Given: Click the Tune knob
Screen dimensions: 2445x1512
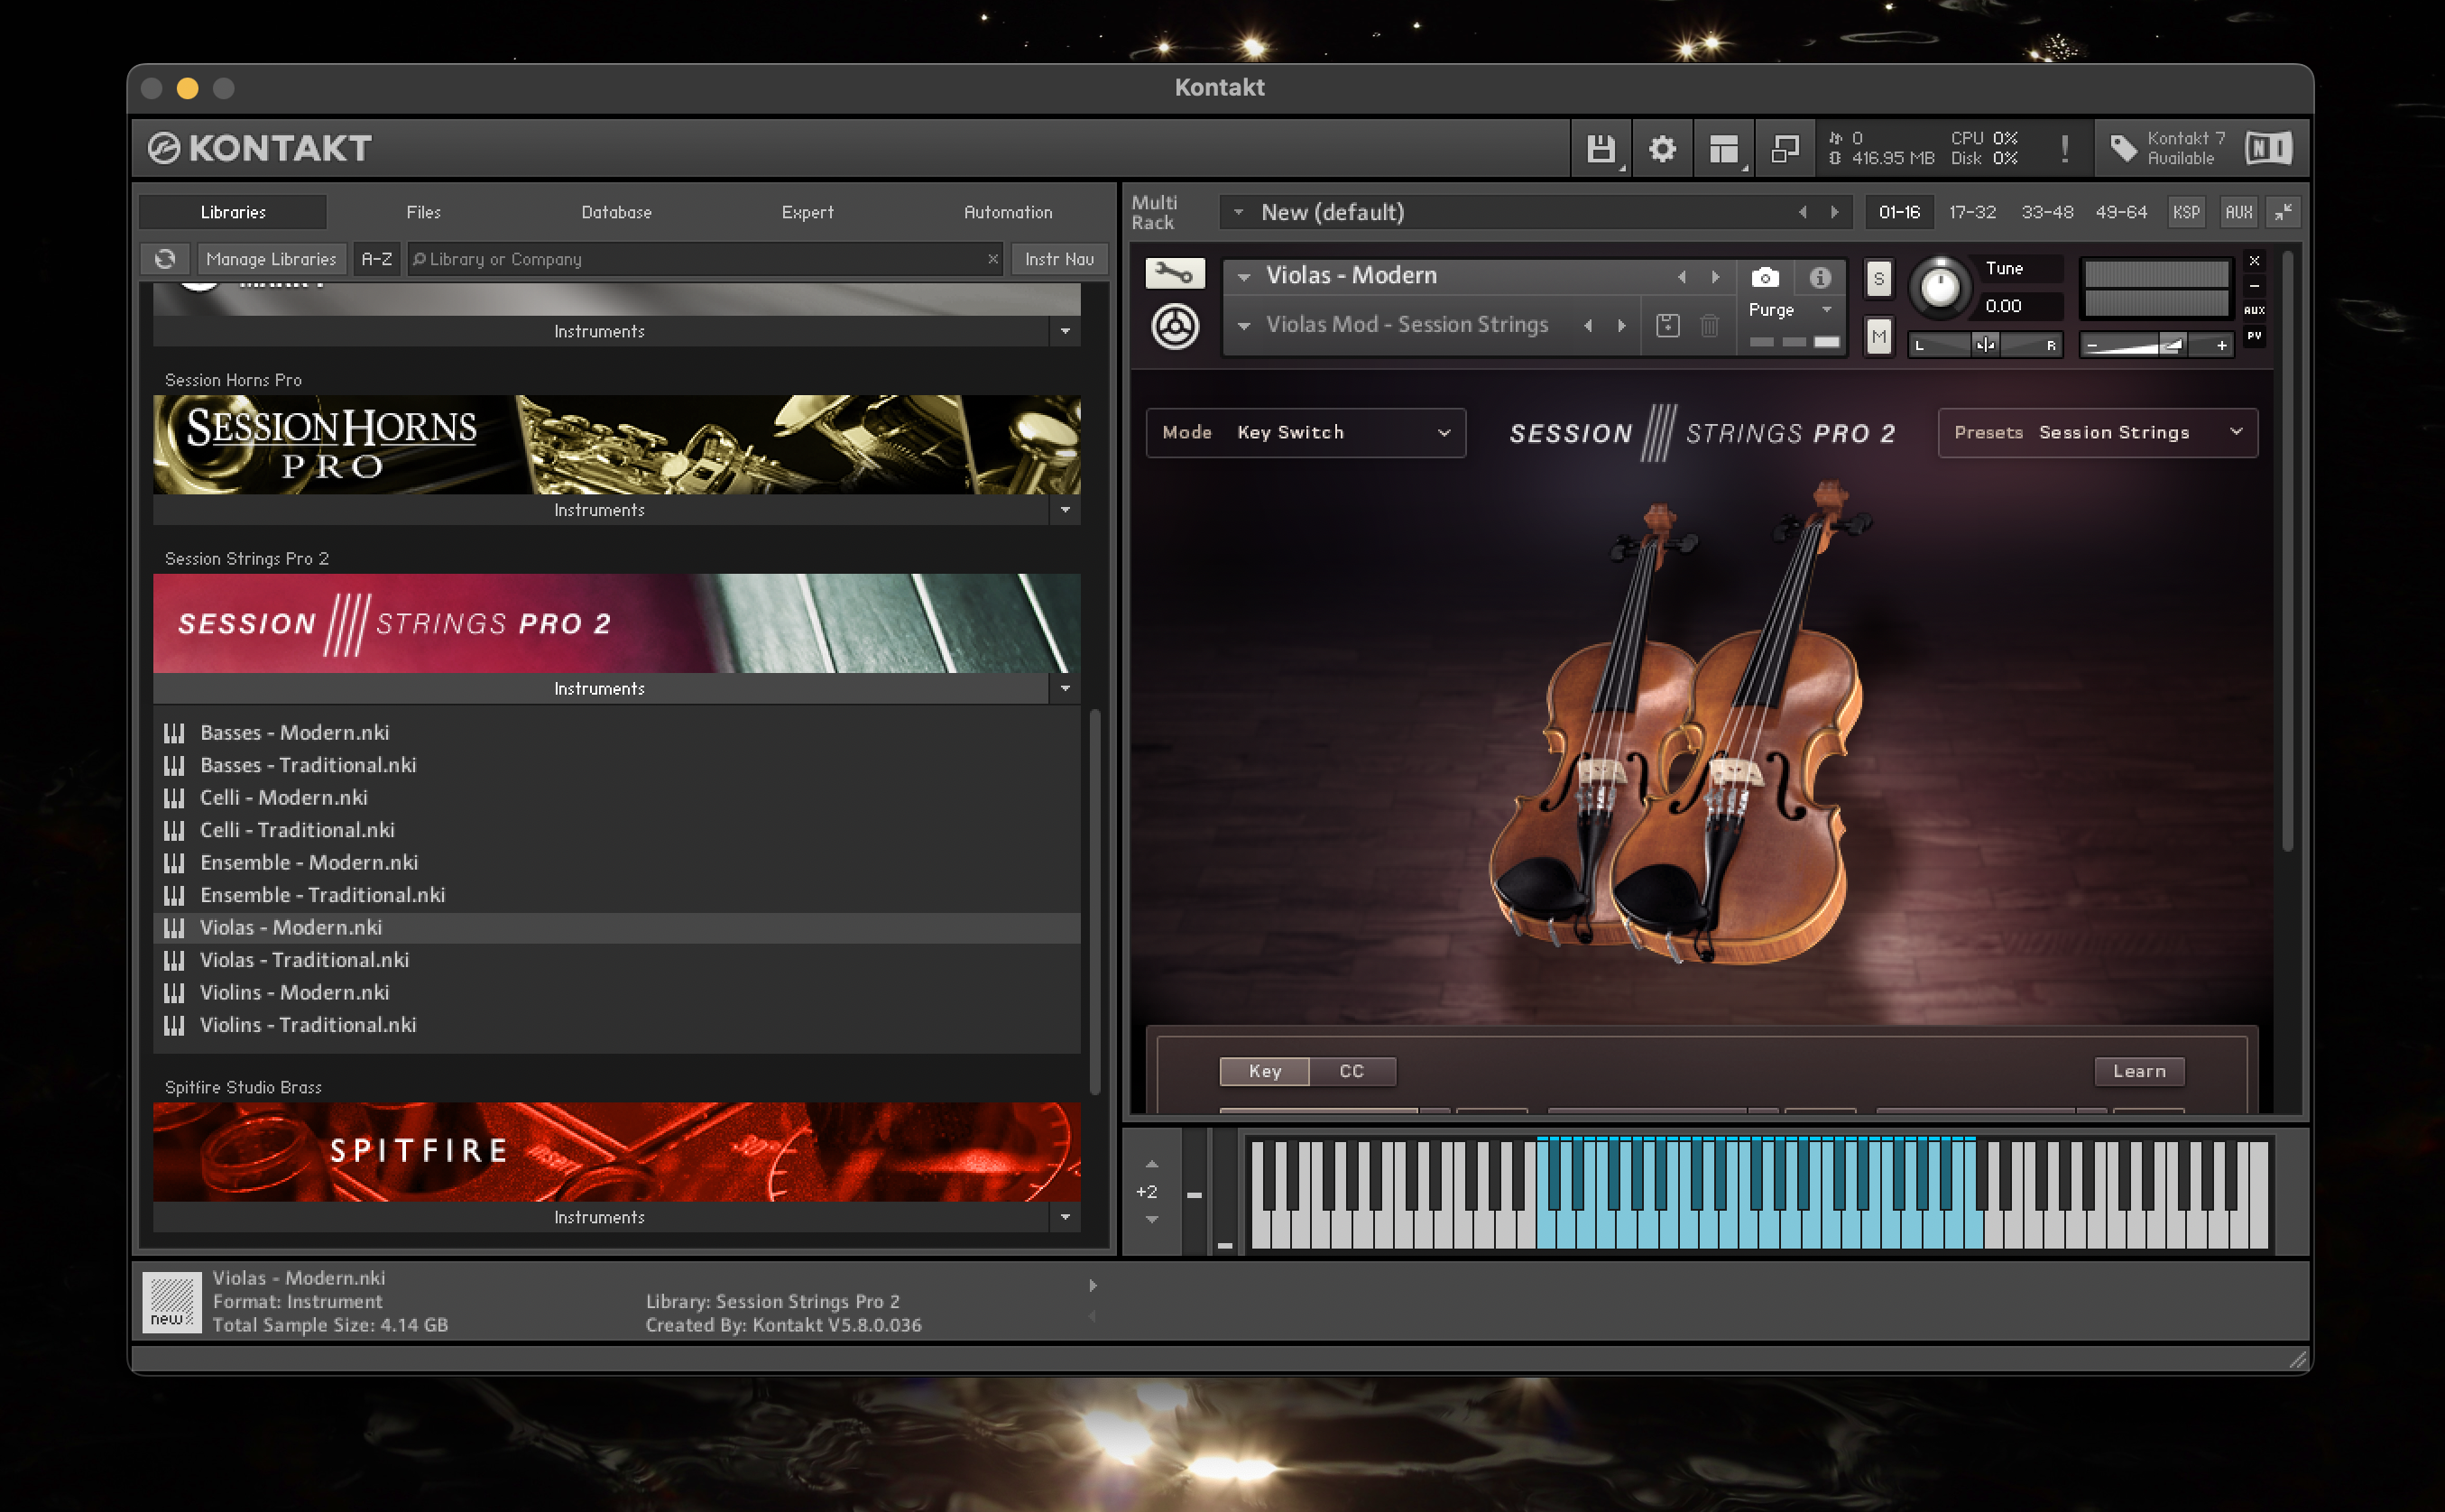Looking at the screenshot, I should (x=1940, y=288).
